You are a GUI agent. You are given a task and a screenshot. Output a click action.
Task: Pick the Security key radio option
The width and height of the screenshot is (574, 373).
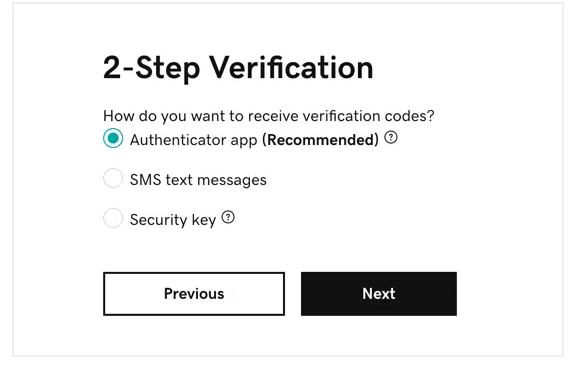tap(113, 218)
